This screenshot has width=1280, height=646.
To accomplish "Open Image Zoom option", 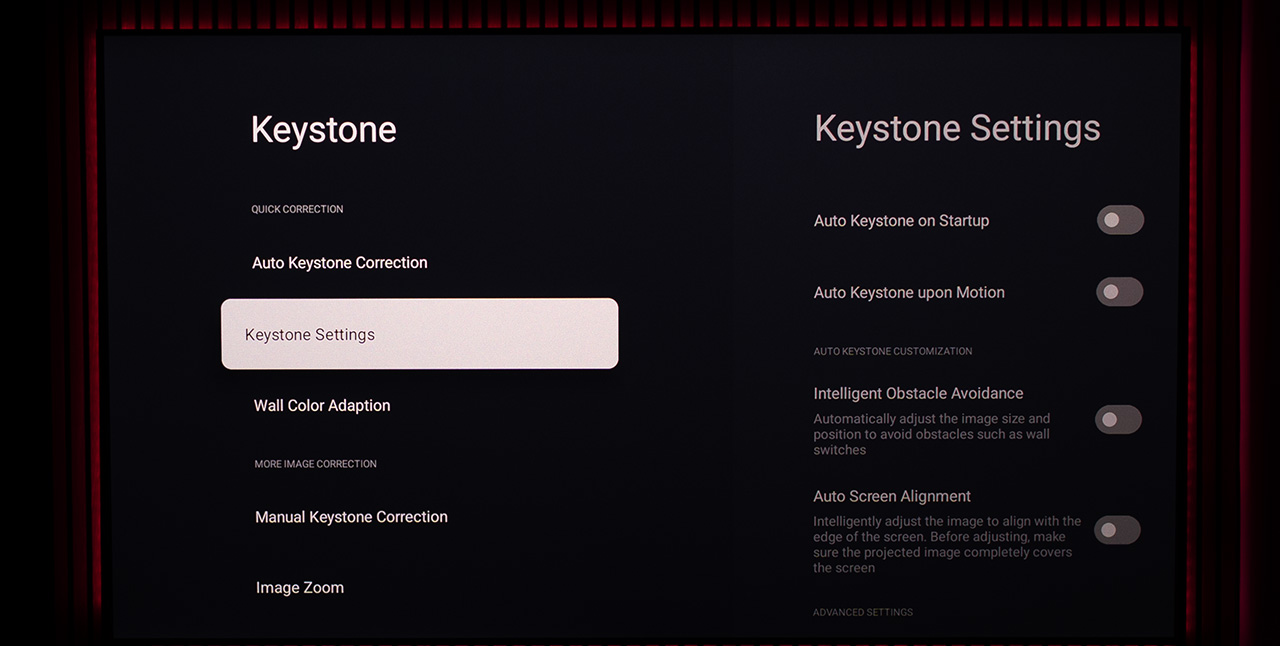I will pyautogui.click(x=300, y=588).
